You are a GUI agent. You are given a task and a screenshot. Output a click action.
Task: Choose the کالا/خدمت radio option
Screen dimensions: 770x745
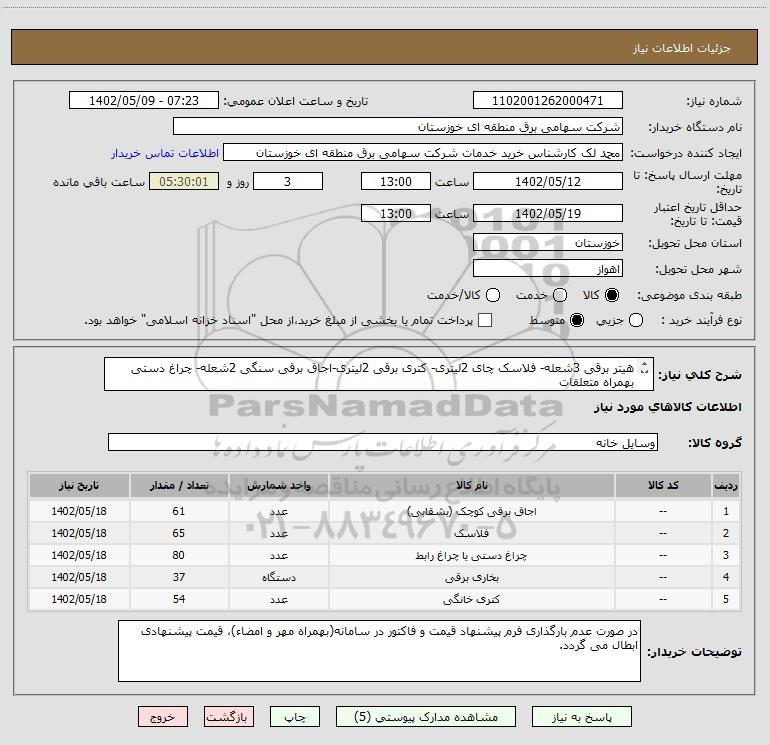(x=492, y=295)
